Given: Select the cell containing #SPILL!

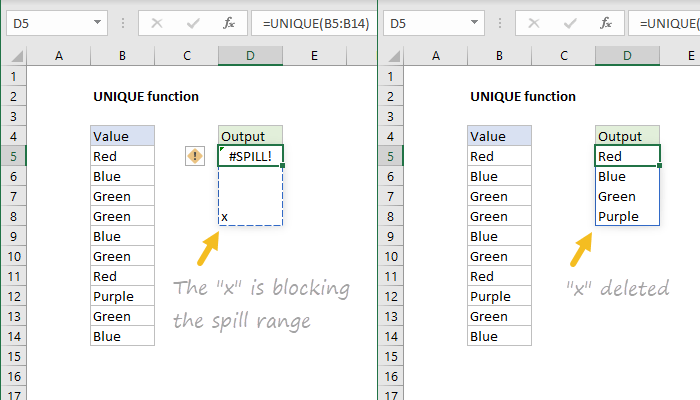Looking at the screenshot, I should tap(250, 156).
